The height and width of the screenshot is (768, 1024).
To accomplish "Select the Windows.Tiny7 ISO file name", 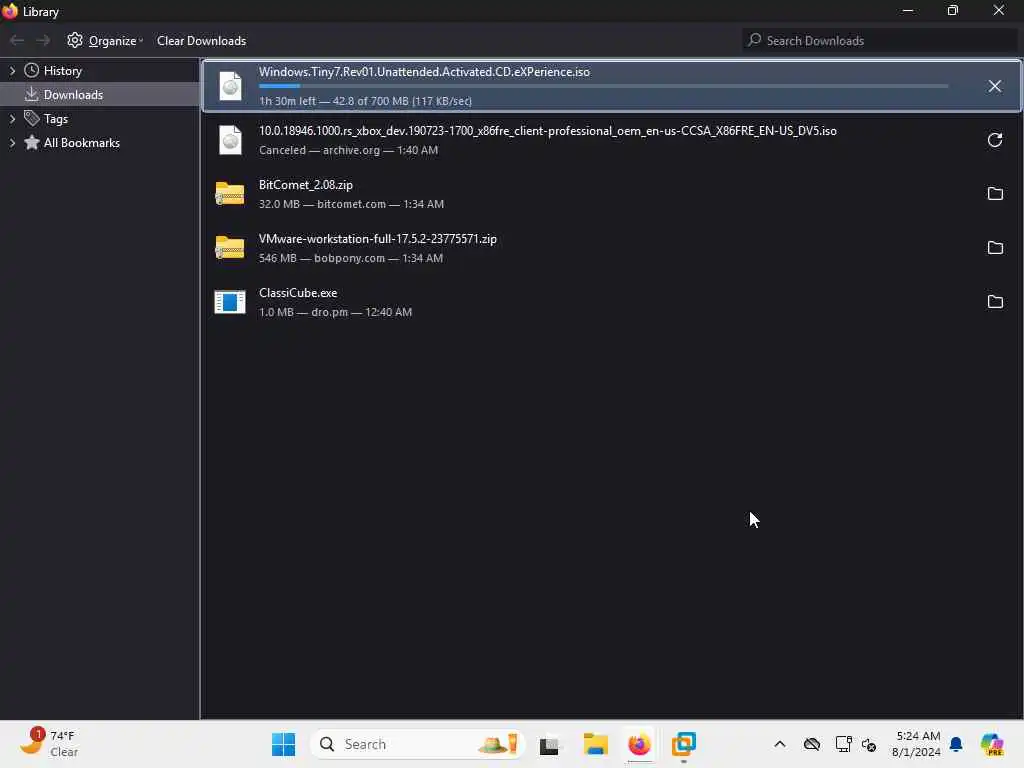I will click(x=424, y=72).
